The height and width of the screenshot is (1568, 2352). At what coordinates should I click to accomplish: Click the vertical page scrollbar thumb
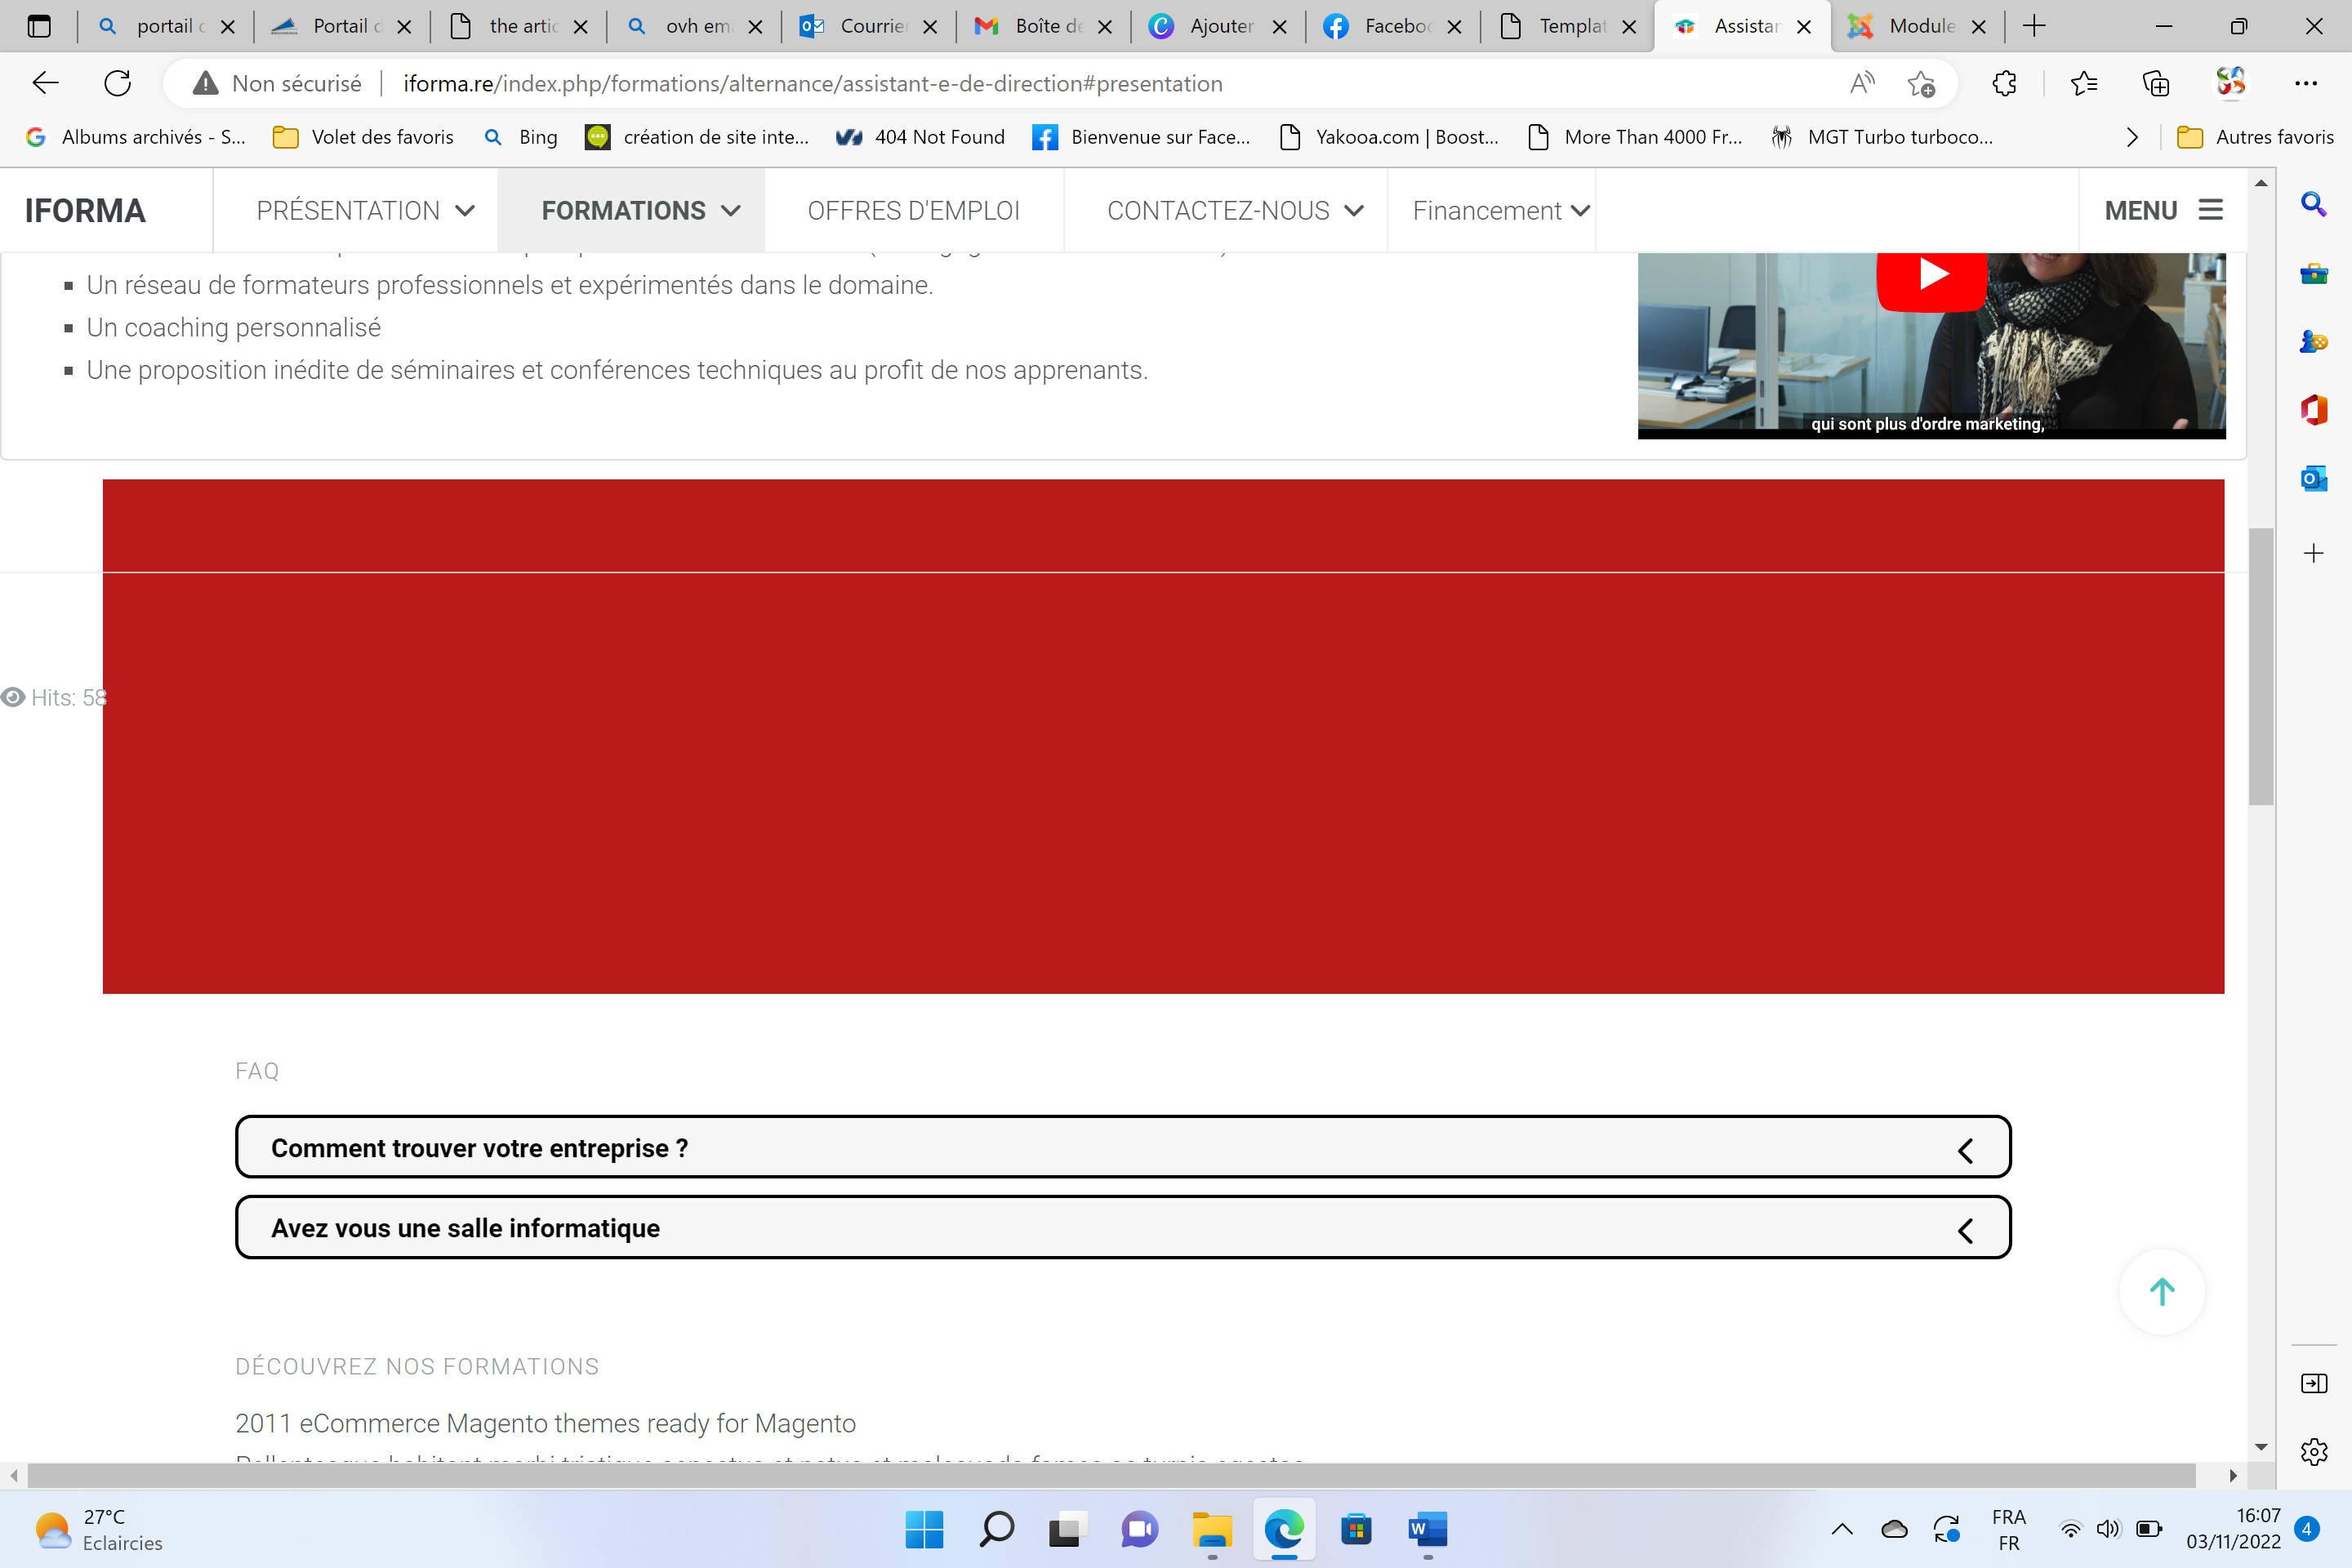(2260, 665)
